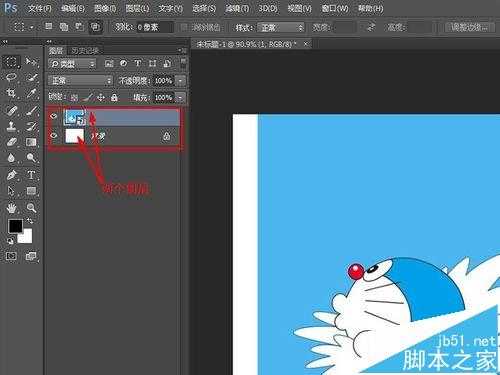Select the History Brush tool
The height and width of the screenshot is (375, 500).
(31, 126)
